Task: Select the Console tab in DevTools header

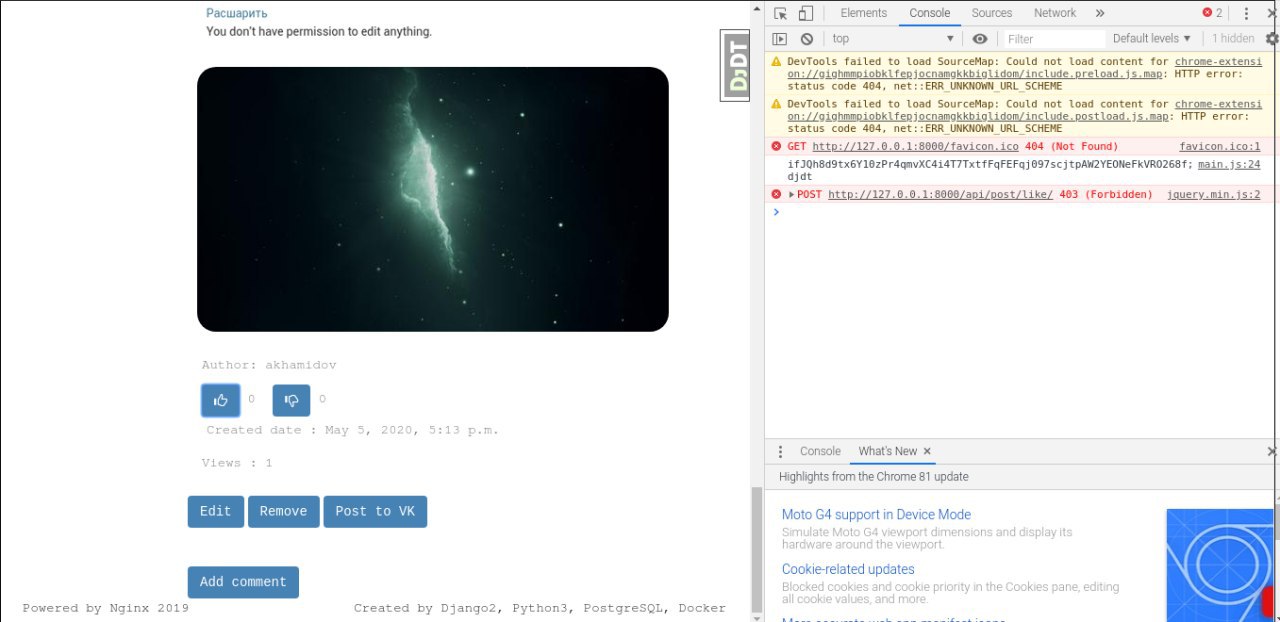Action: tap(930, 13)
